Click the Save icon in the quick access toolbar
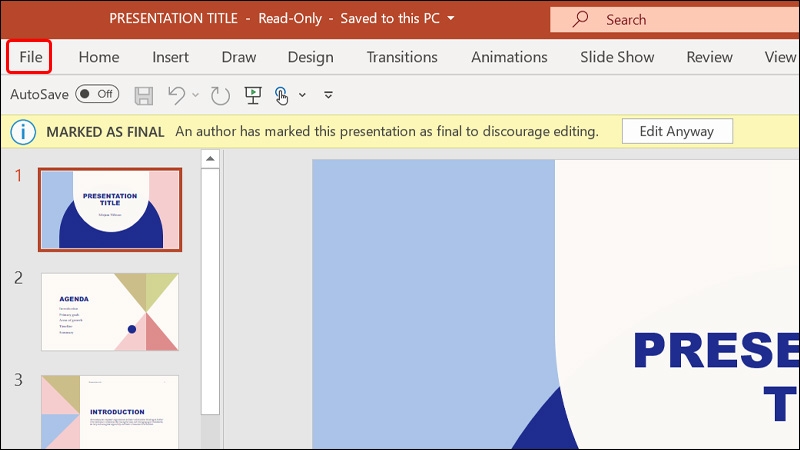This screenshot has width=800, height=450. pos(143,95)
